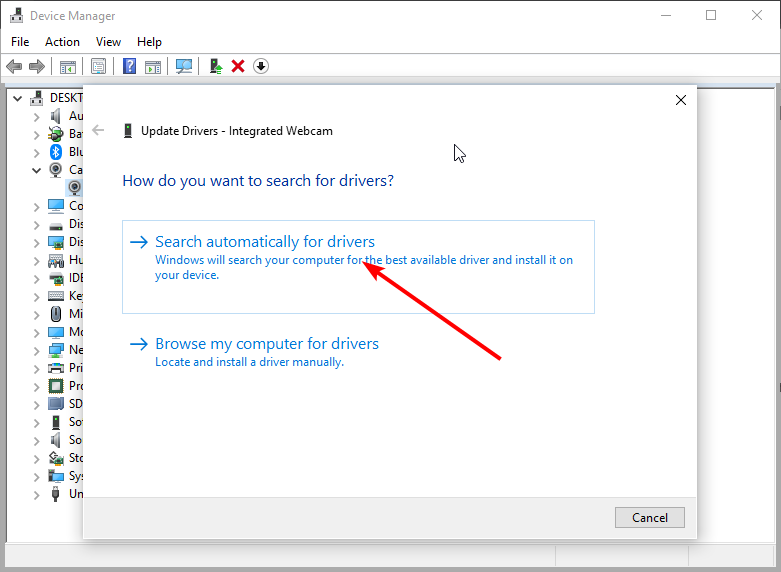Click the IDE controllers category icon
The height and width of the screenshot is (572, 781).
coord(56,278)
